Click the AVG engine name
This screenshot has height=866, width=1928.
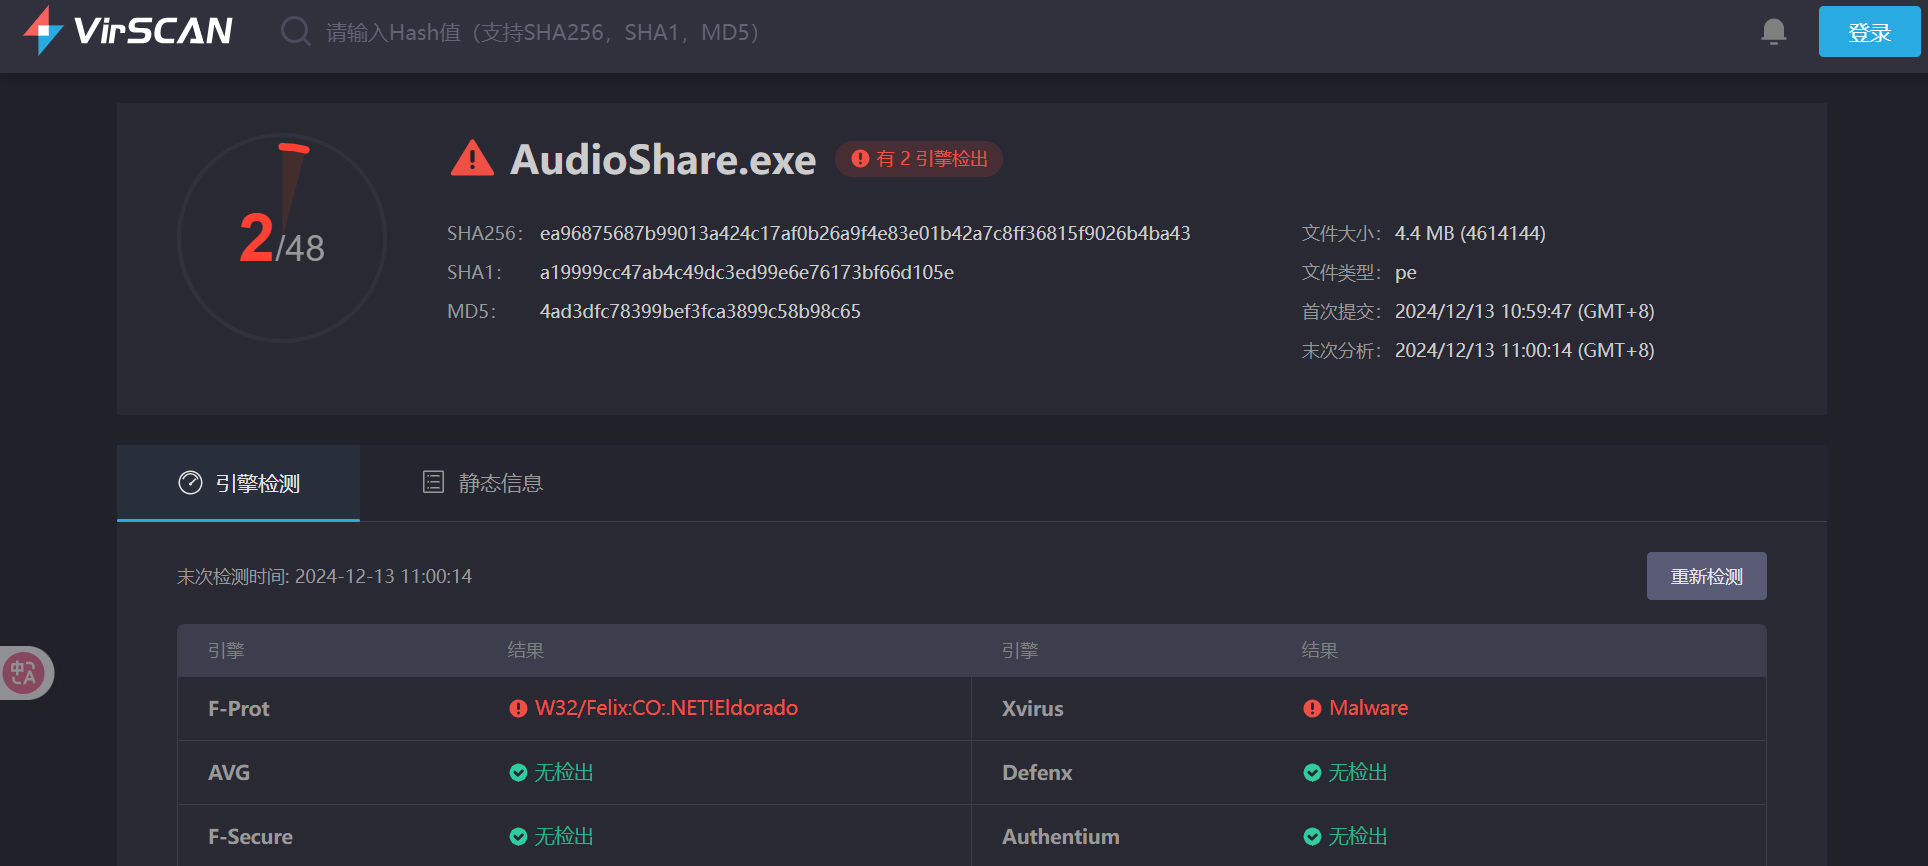tap(228, 772)
